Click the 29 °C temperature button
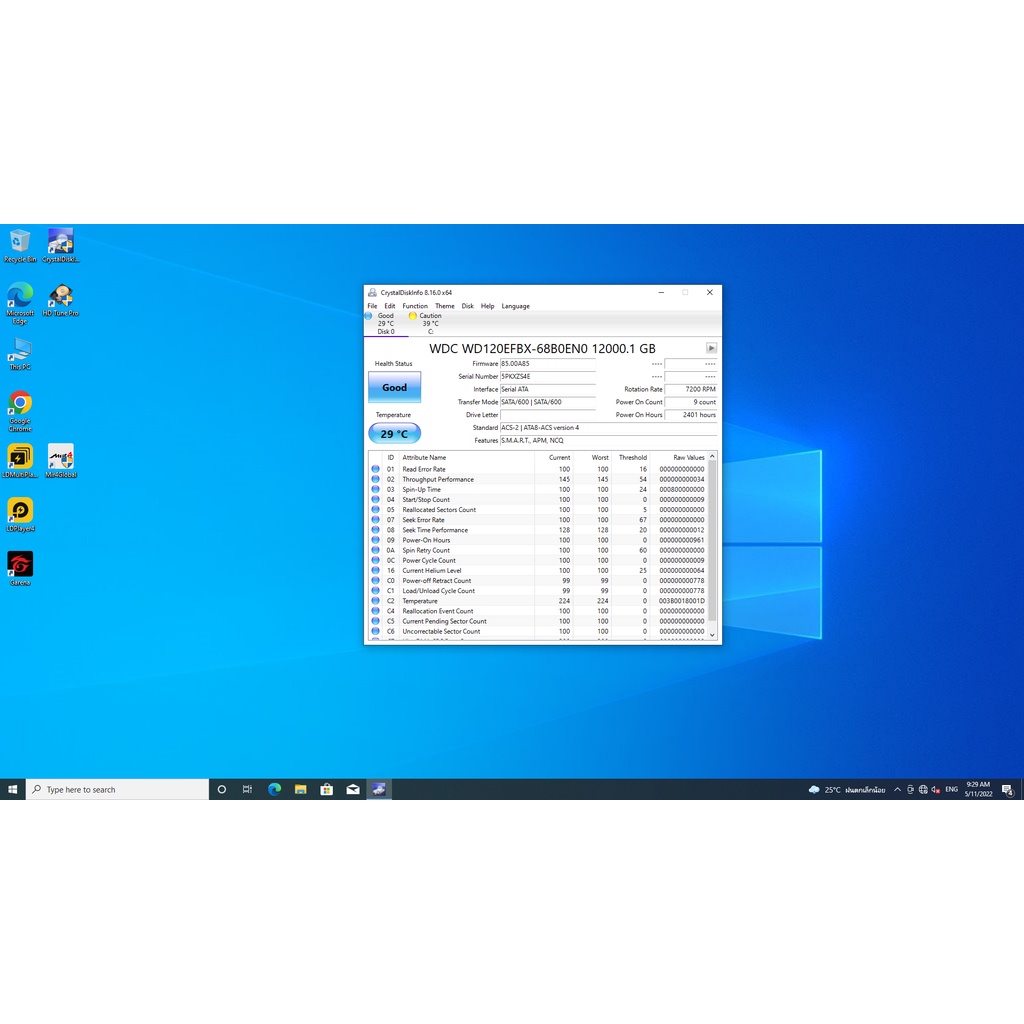The image size is (1024, 1024). tap(394, 434)
